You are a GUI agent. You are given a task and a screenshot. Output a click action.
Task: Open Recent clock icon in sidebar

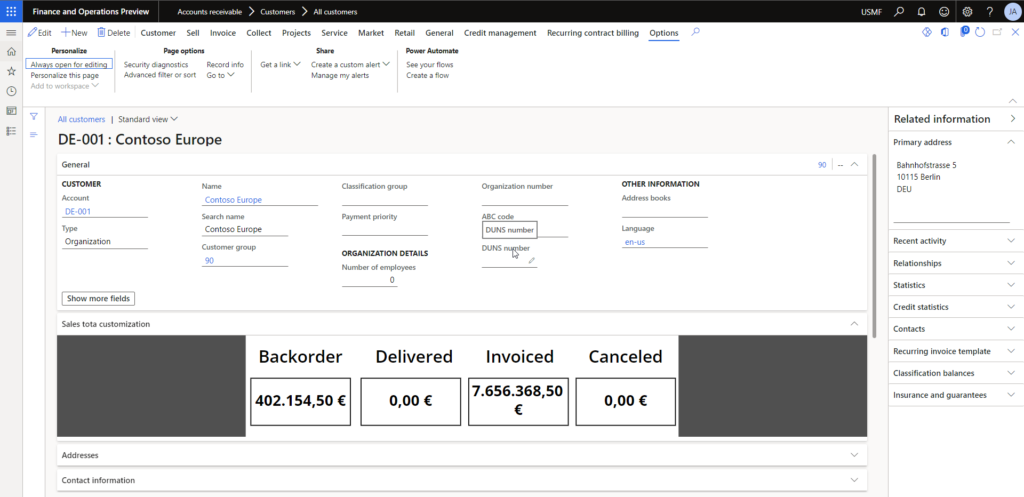pyautogui.click(x=11, y=91)
